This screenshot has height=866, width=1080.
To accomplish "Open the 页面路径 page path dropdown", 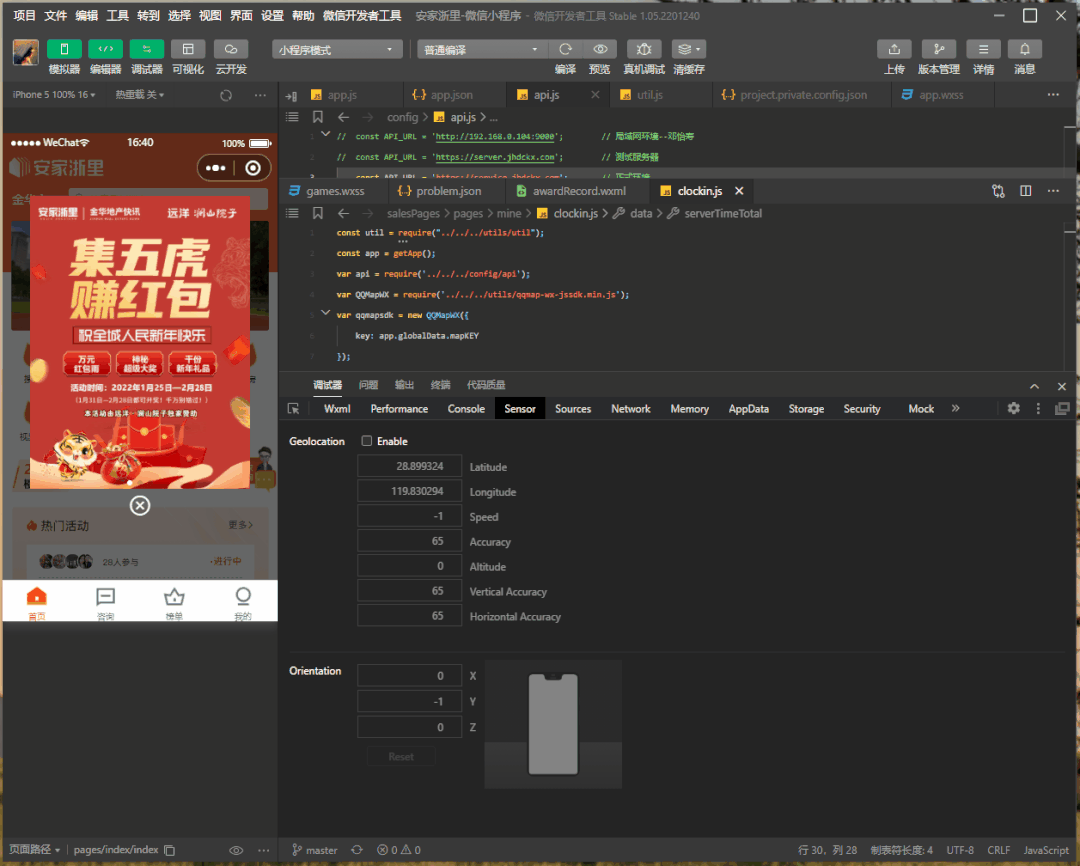I will (34, 849).
